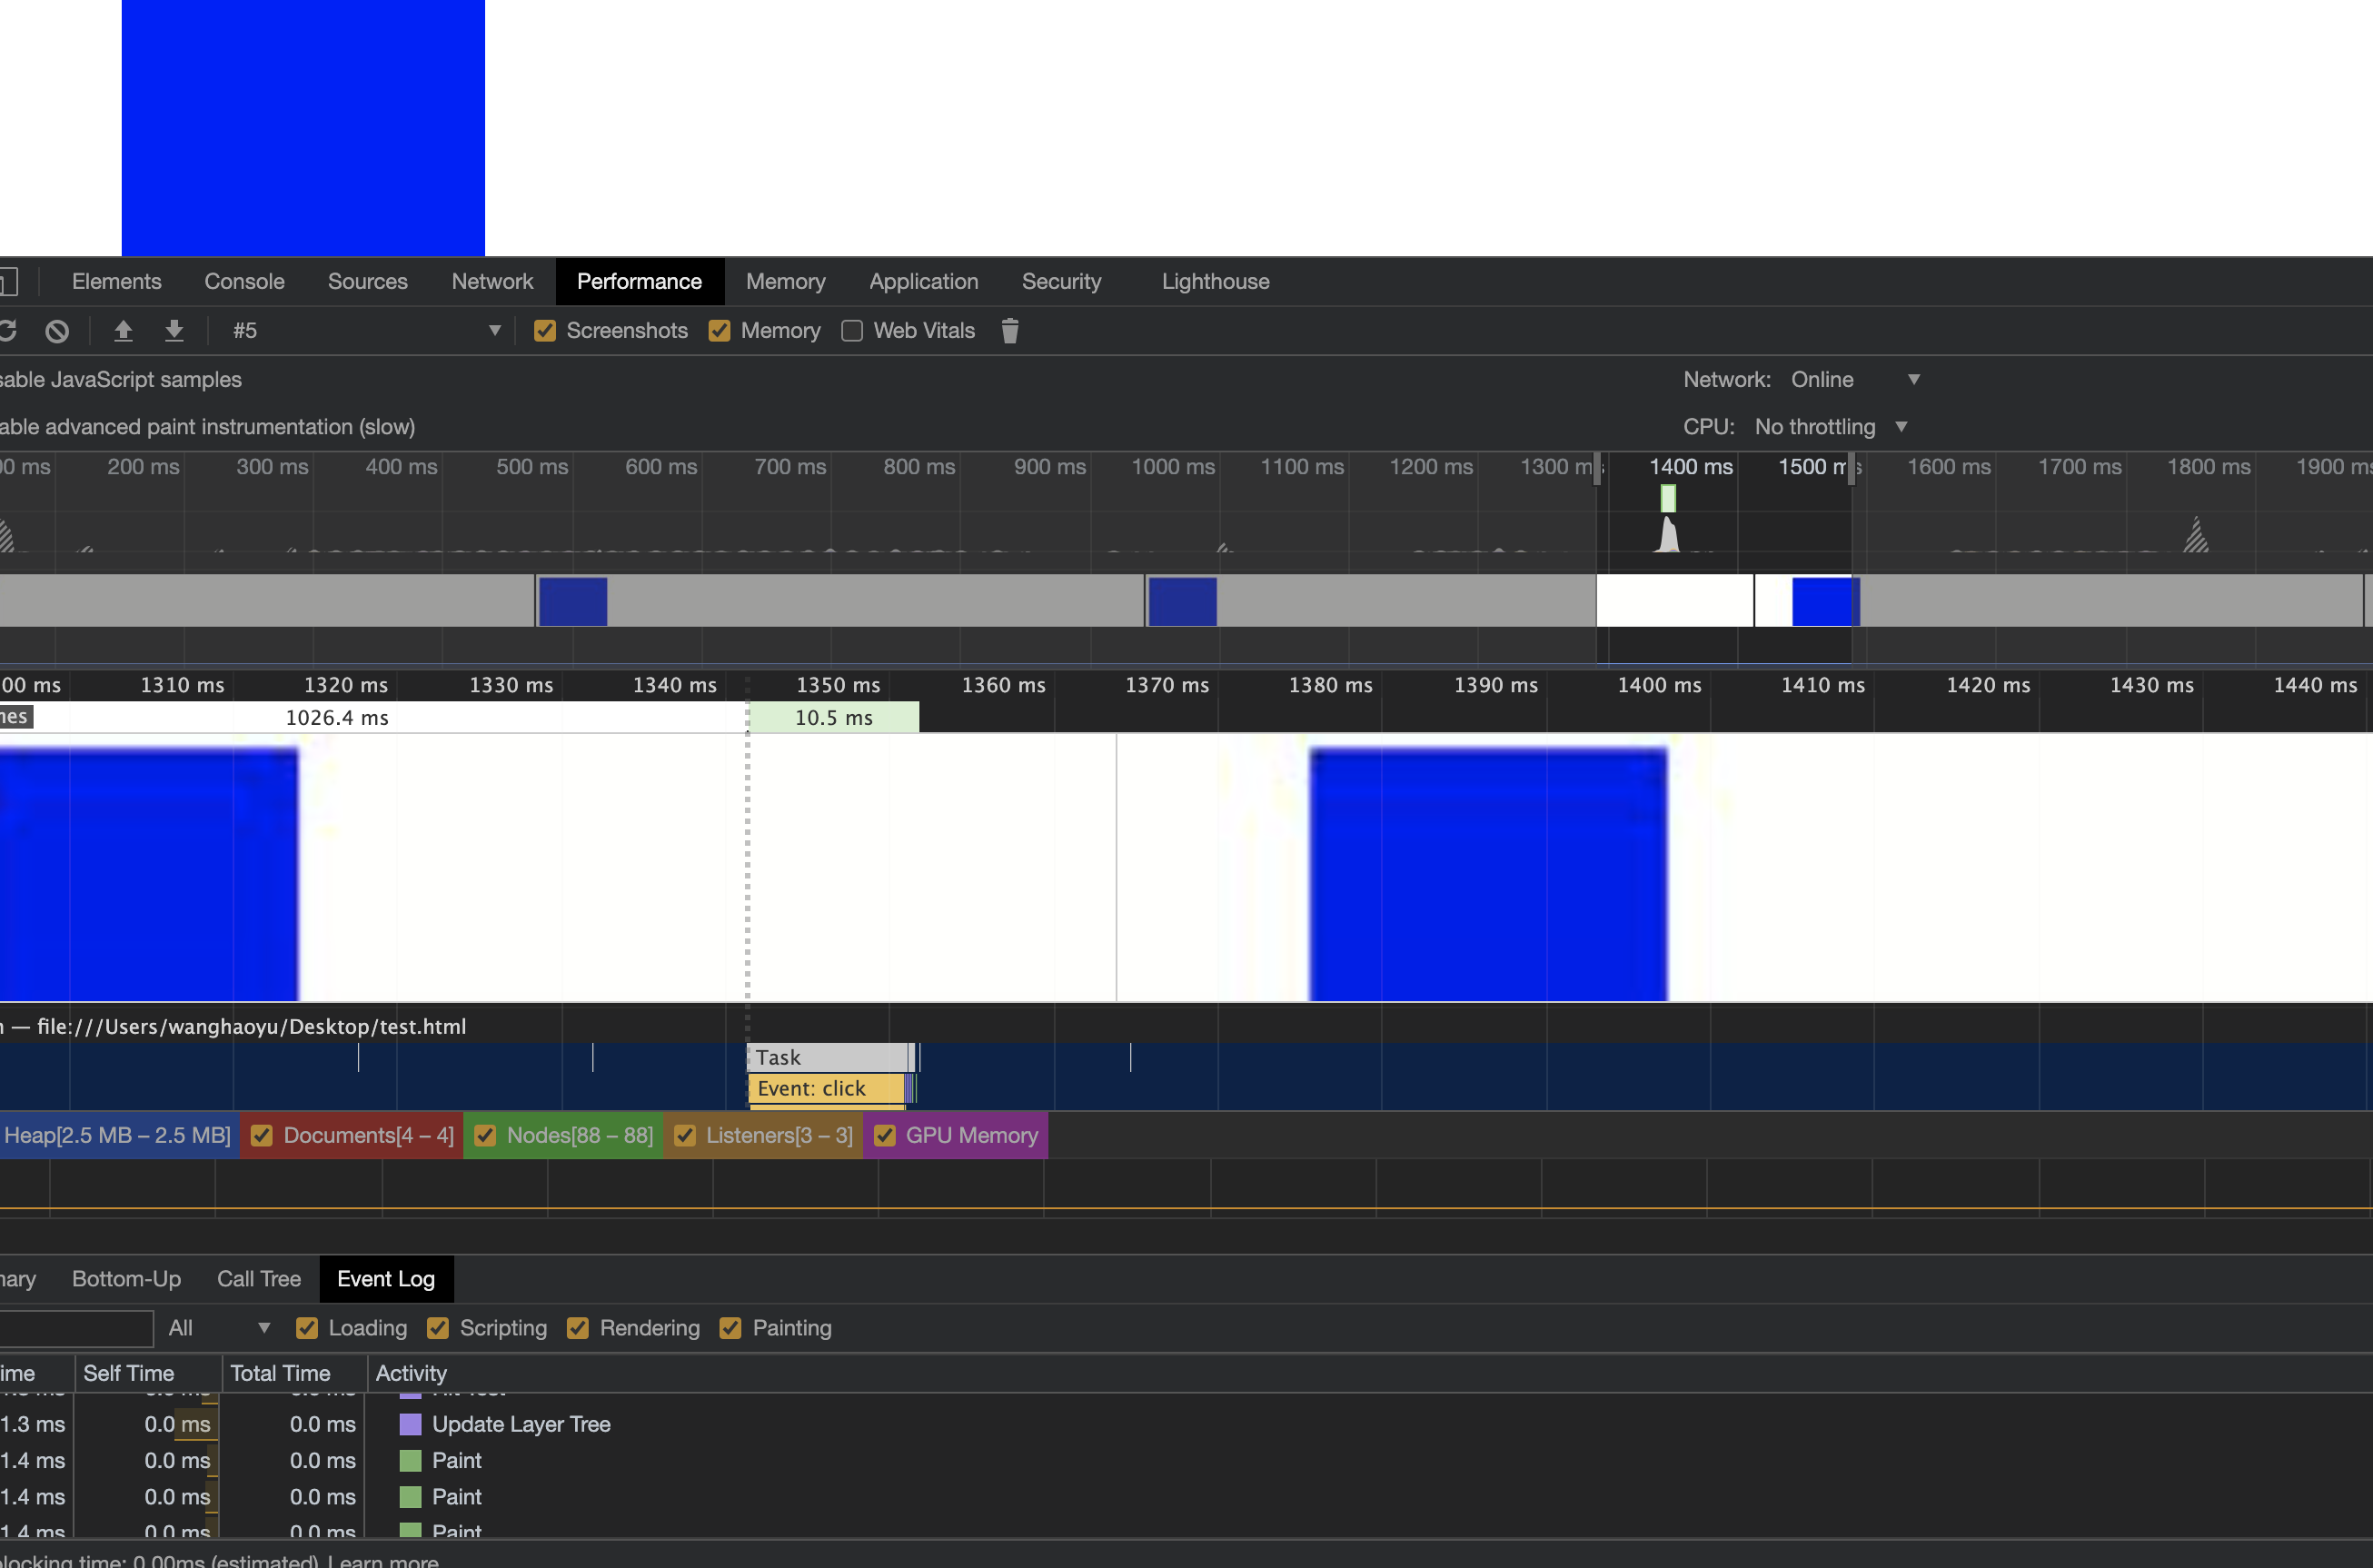Click the Heap[2.5 MB – 2.5 MB] counter
This screenshot has height=1568, width=2373.
[x=119, y=1135]
